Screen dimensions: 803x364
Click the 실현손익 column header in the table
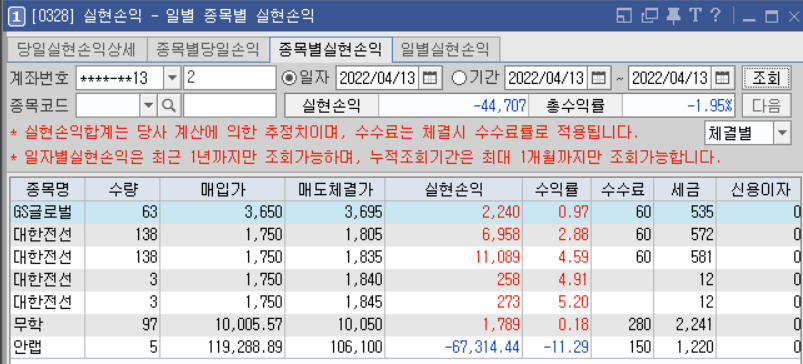click(x=453, y=190)
